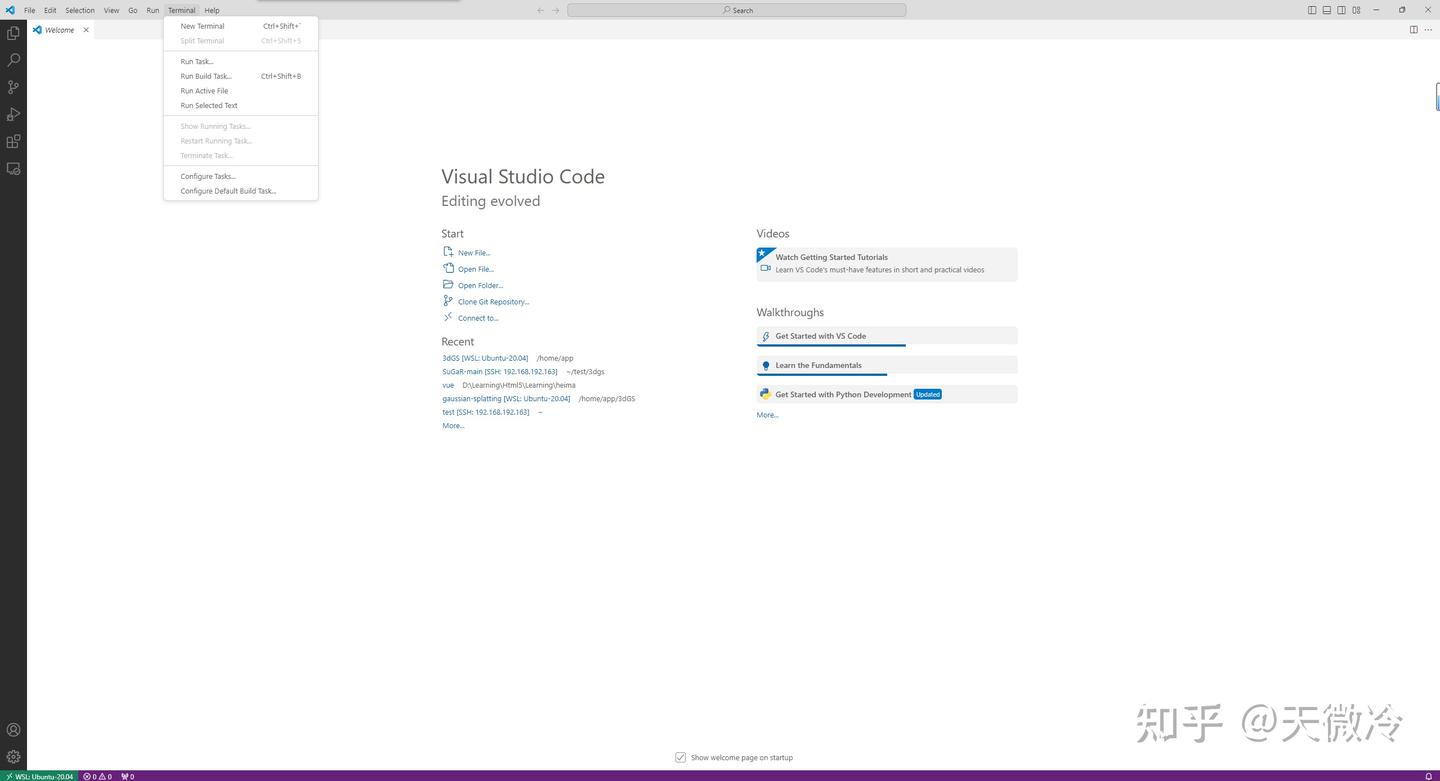This screenshot has width=1440, height=781.
Task: Toggle Show welcome page on startup
Action: 681,757
